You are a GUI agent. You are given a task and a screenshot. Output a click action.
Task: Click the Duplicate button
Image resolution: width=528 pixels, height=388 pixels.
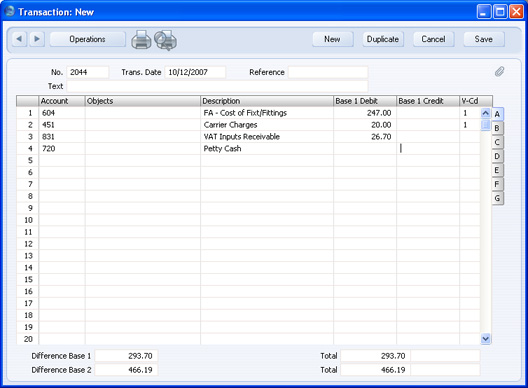pos(383,39)
